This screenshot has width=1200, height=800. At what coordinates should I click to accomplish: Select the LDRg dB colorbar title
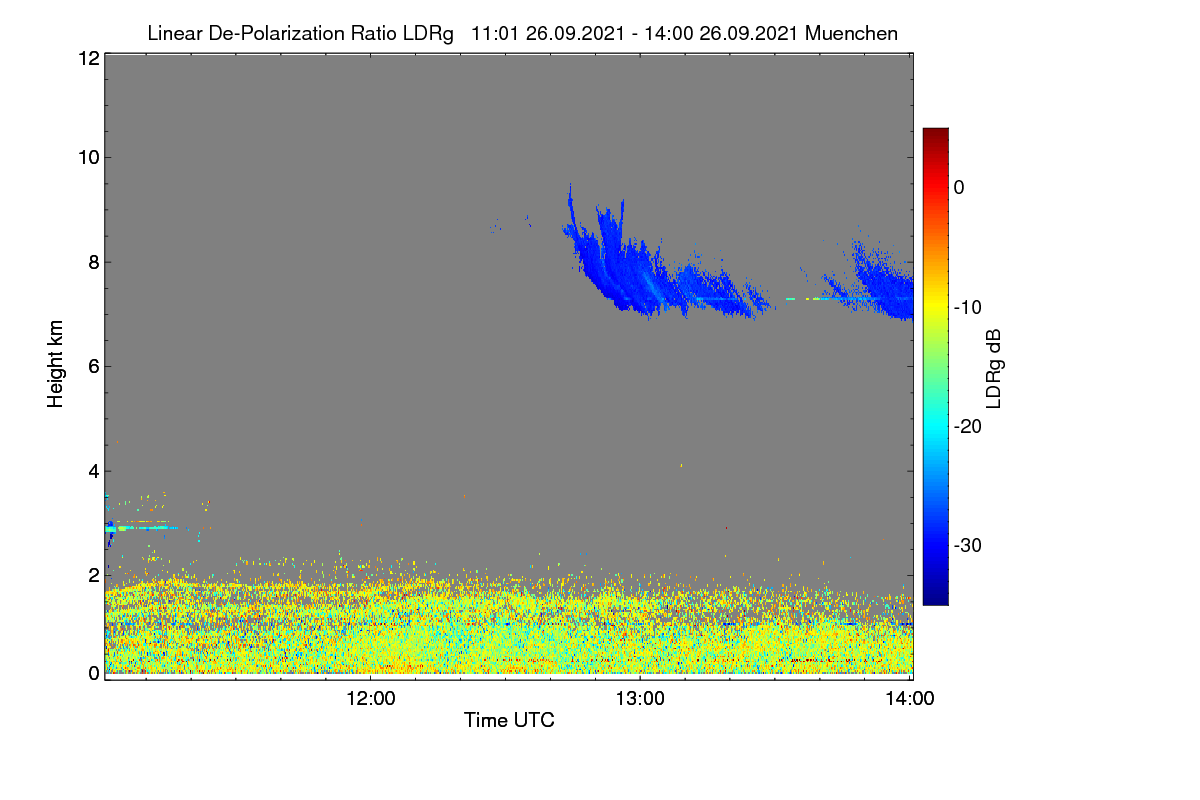(x=993, y=366)
